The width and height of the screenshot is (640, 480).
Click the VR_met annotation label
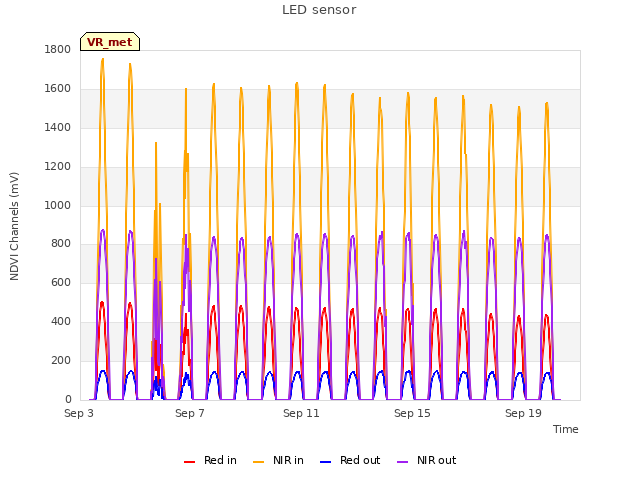coord(110,42)
